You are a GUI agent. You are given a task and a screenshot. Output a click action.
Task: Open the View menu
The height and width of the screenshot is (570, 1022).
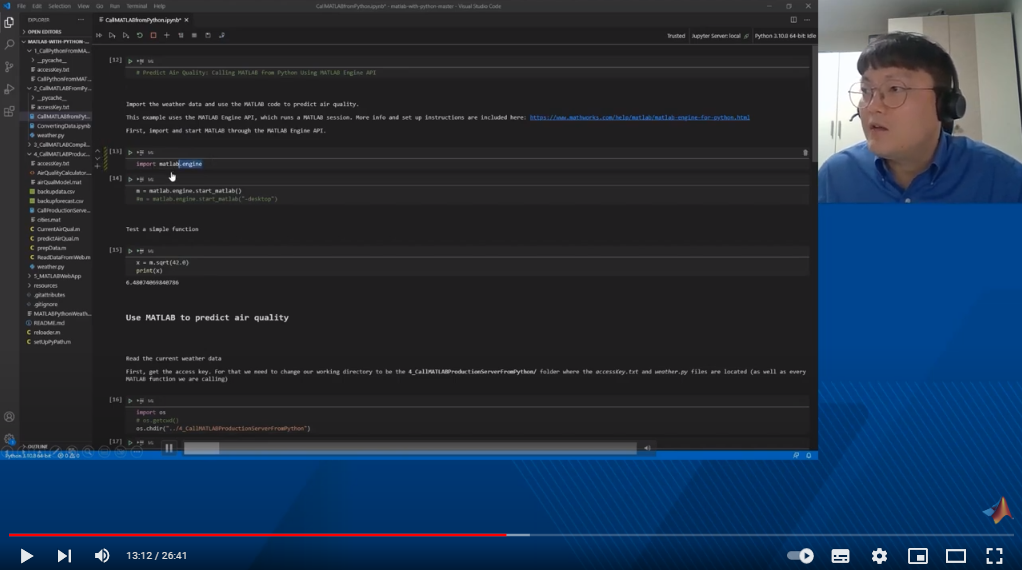coord(83,6)
